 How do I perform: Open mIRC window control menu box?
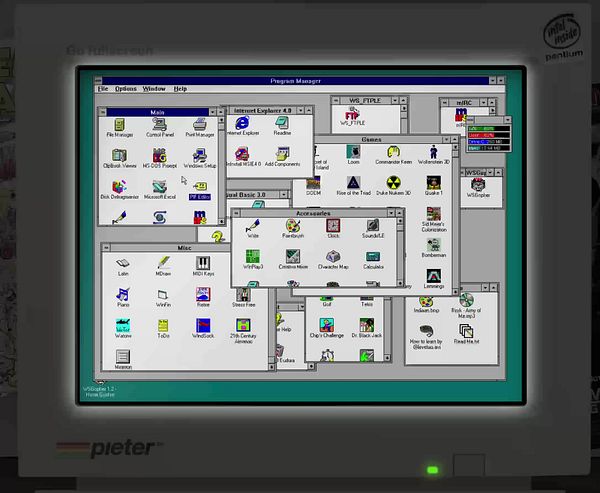[445, 103]
